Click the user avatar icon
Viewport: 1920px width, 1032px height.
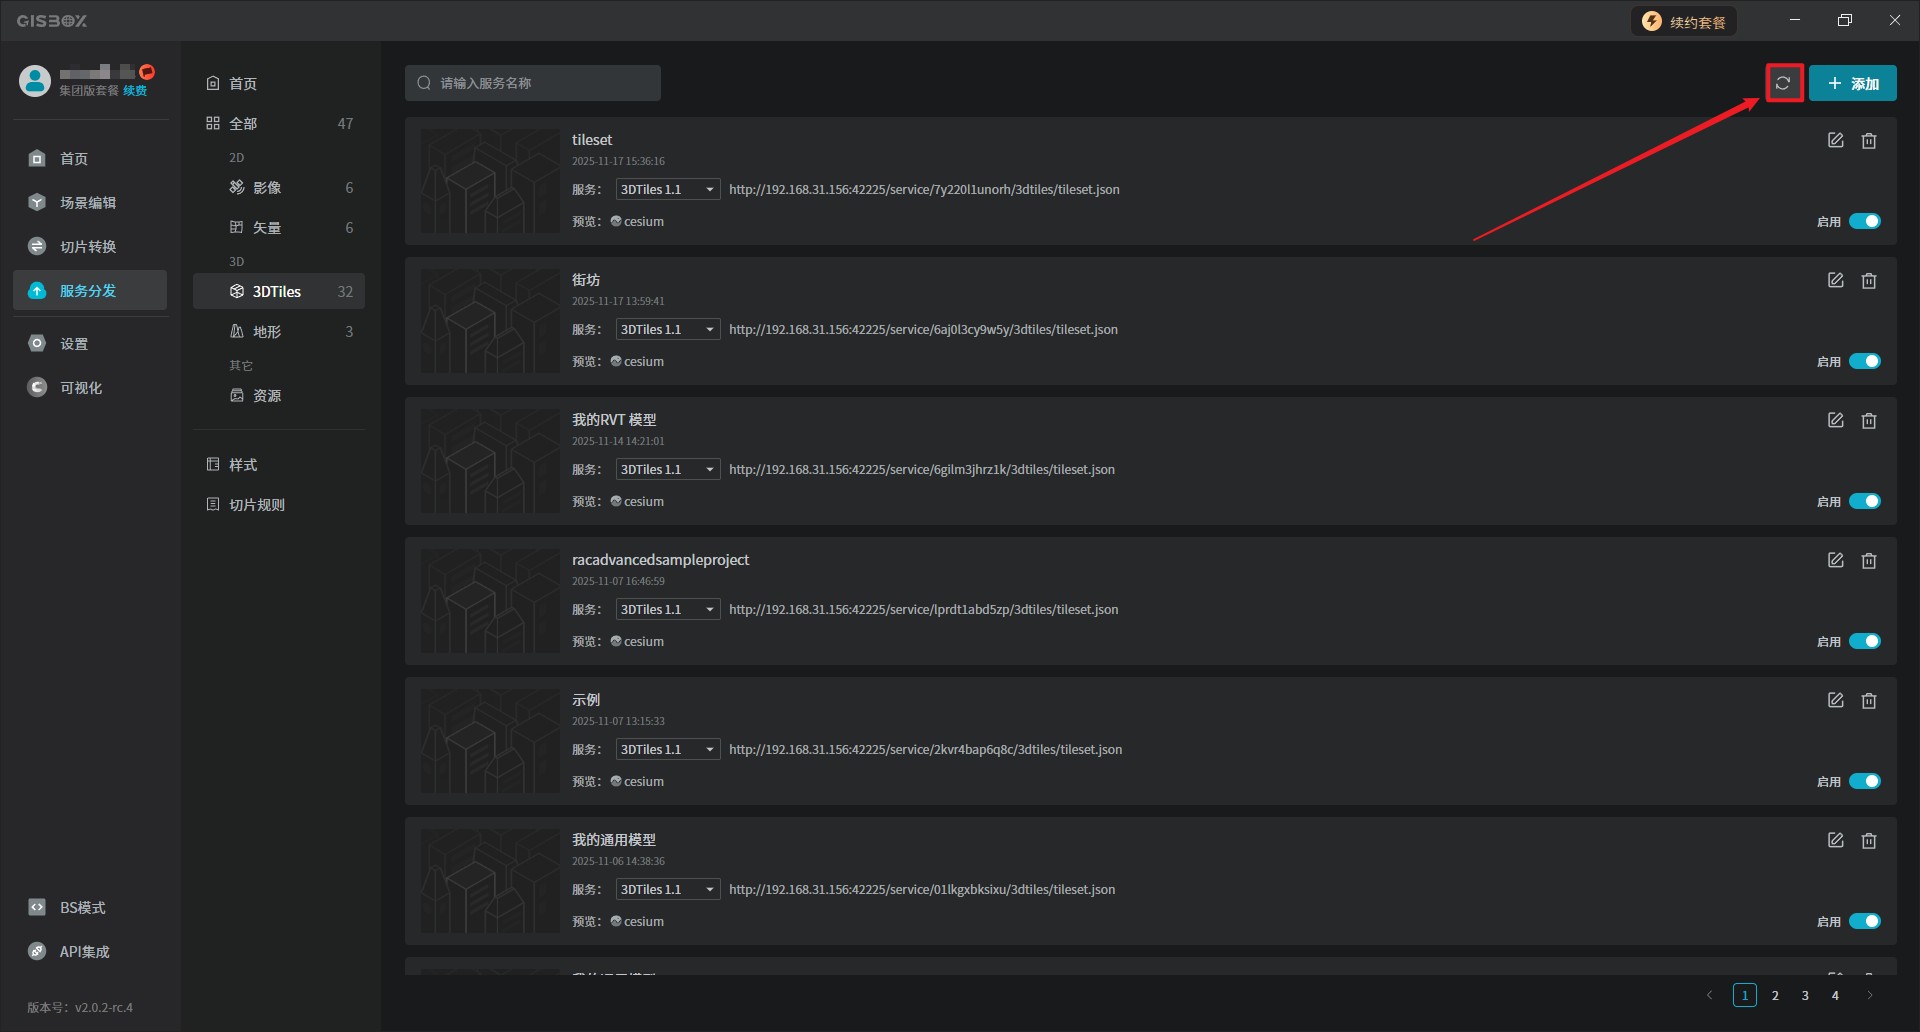[35, 81]
